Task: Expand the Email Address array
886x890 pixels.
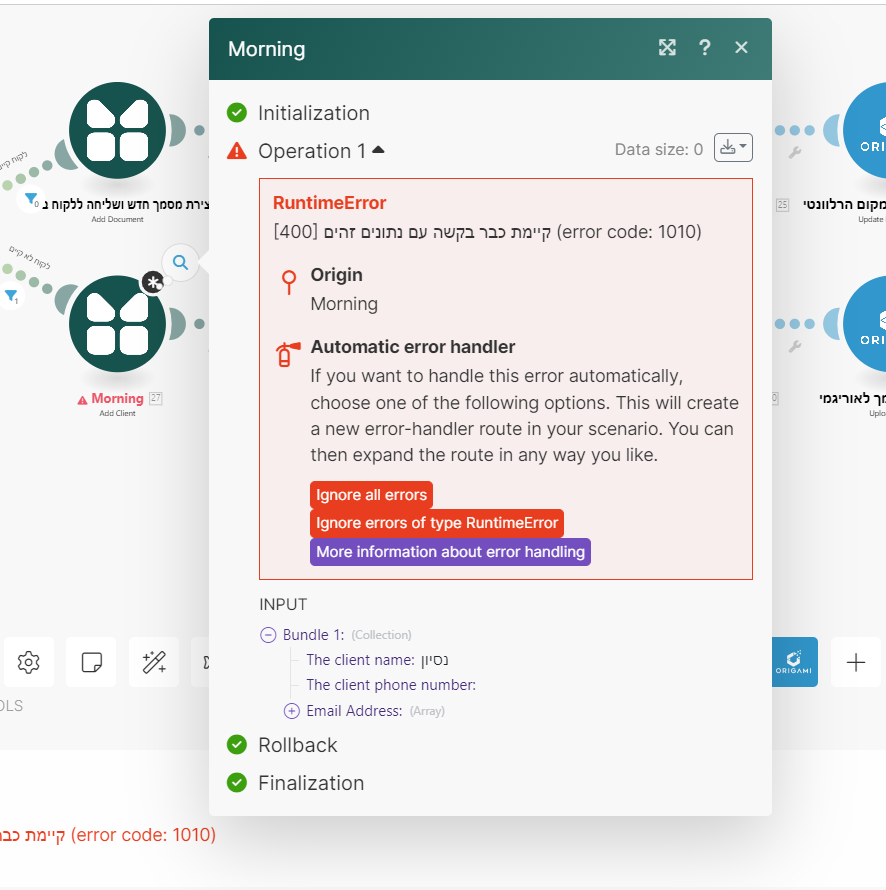Action: [x=292, y=711]
